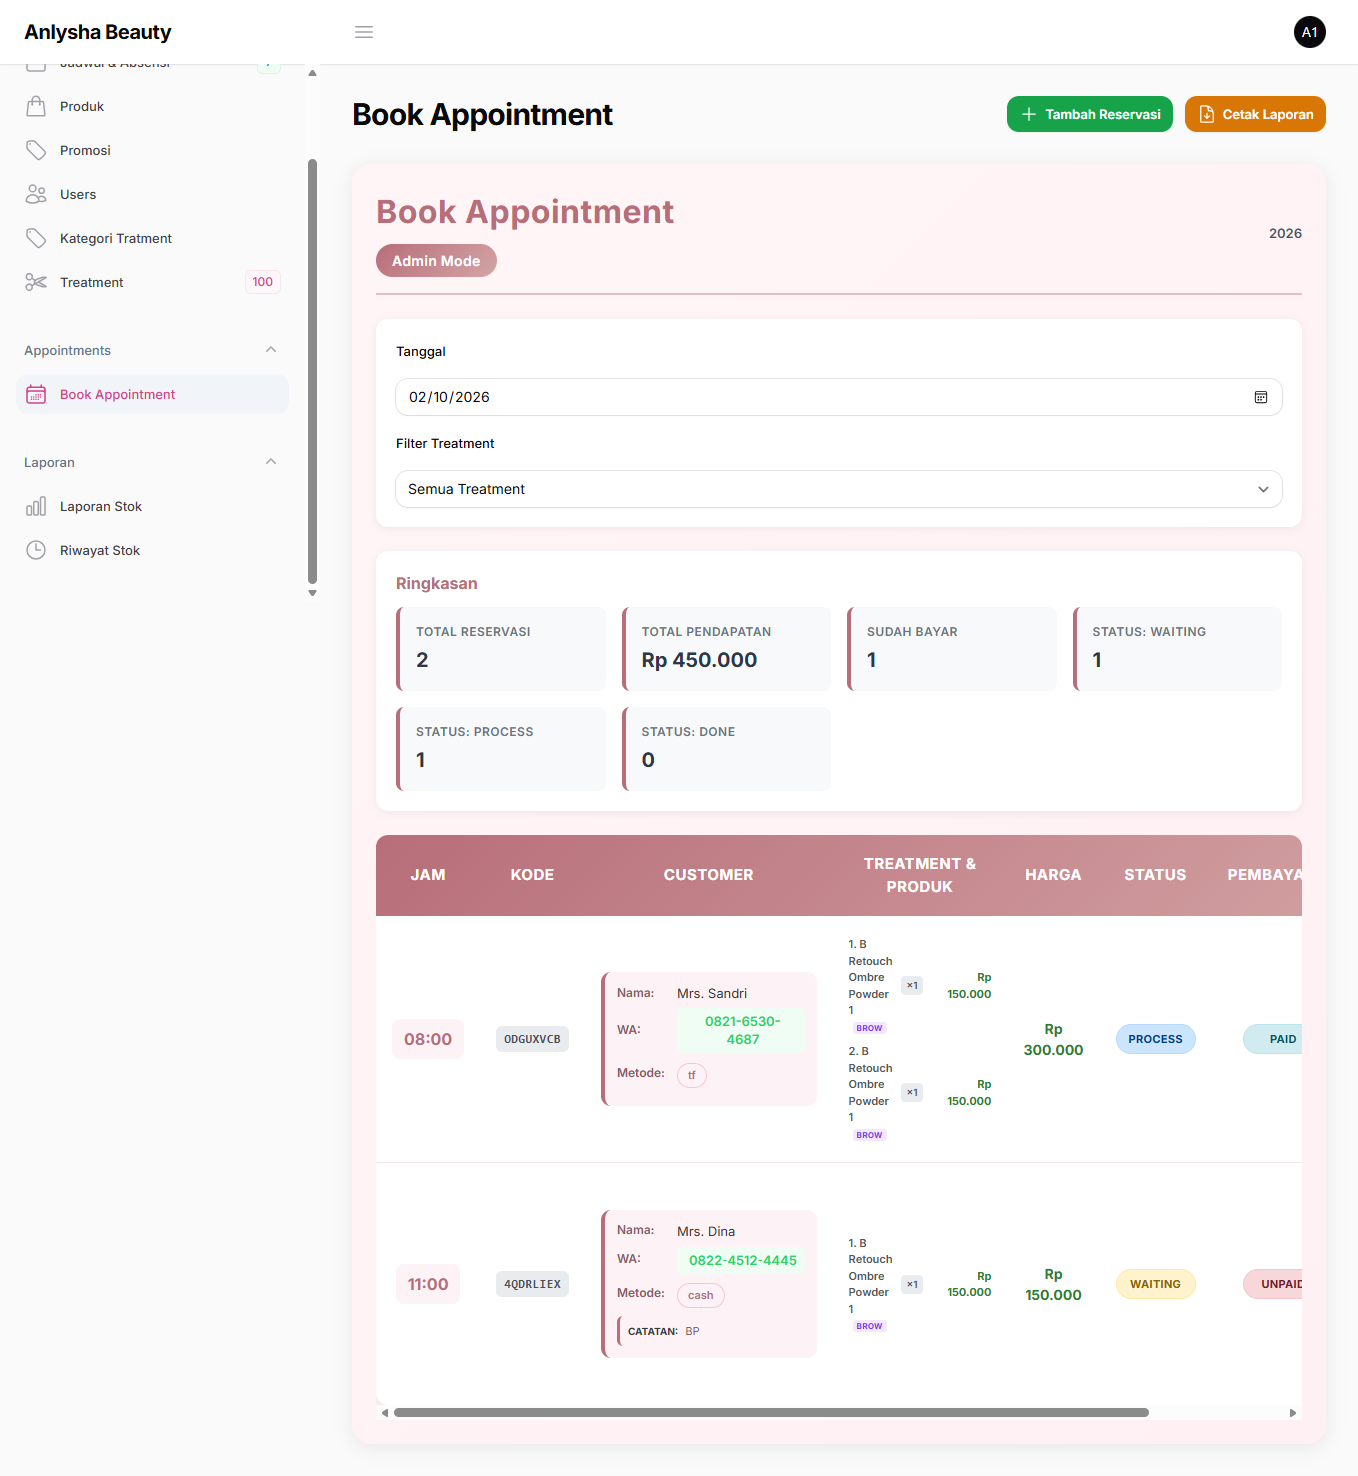Screen dimensions: 1358x1476
Task: Click the Tambah Reservasi button
Action: (1089, 114)
